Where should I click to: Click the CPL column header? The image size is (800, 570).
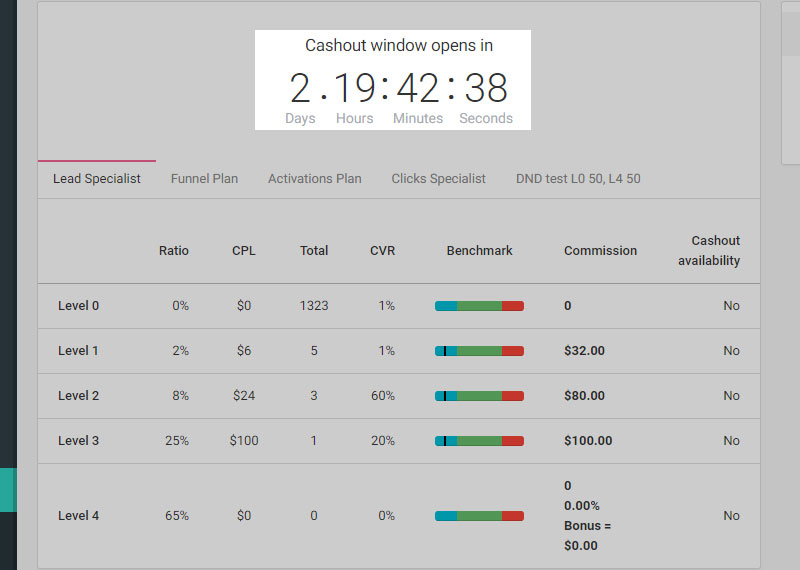[x=244, y=251]
